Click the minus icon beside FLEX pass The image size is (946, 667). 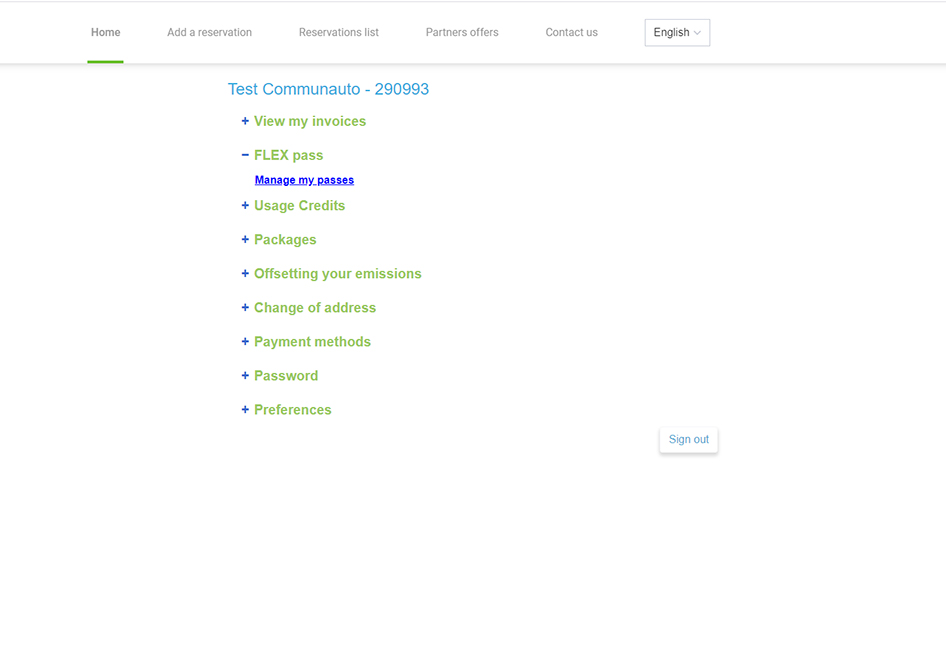[x=245, y=155]
